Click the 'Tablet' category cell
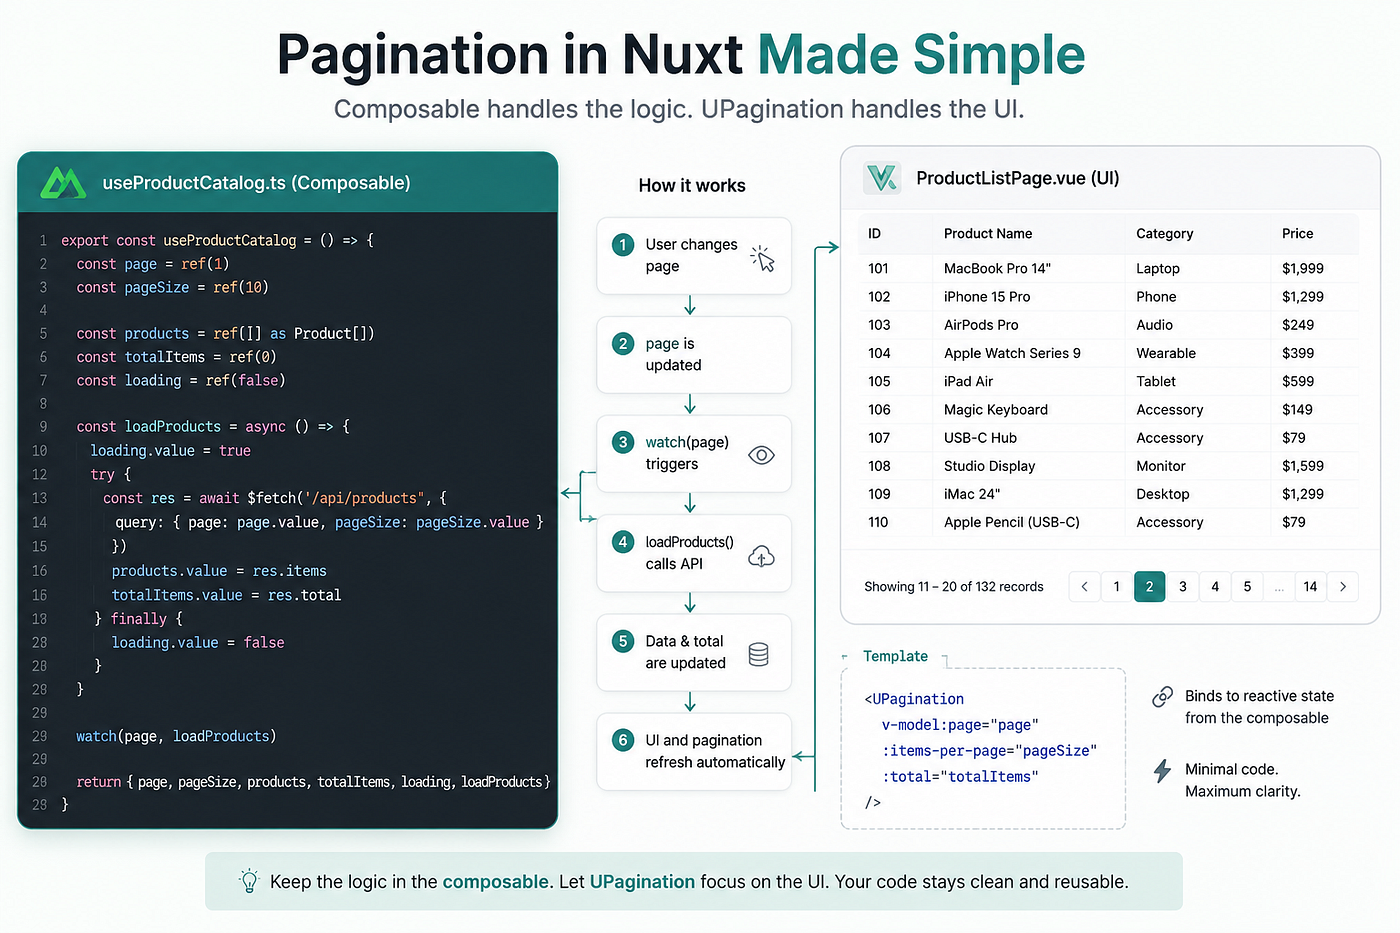Viewport: 1400px width, 933px height. (1156, 381)
